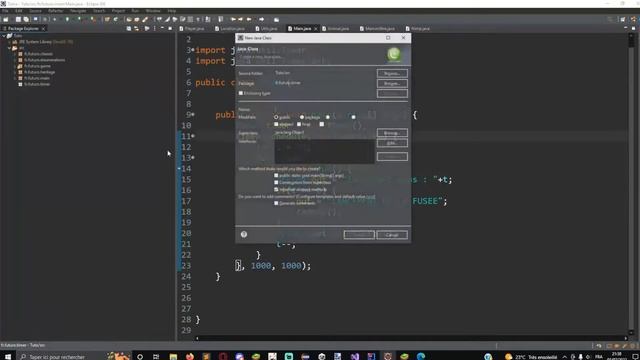Check the abstract modifier checkbox

click(276, 124)
